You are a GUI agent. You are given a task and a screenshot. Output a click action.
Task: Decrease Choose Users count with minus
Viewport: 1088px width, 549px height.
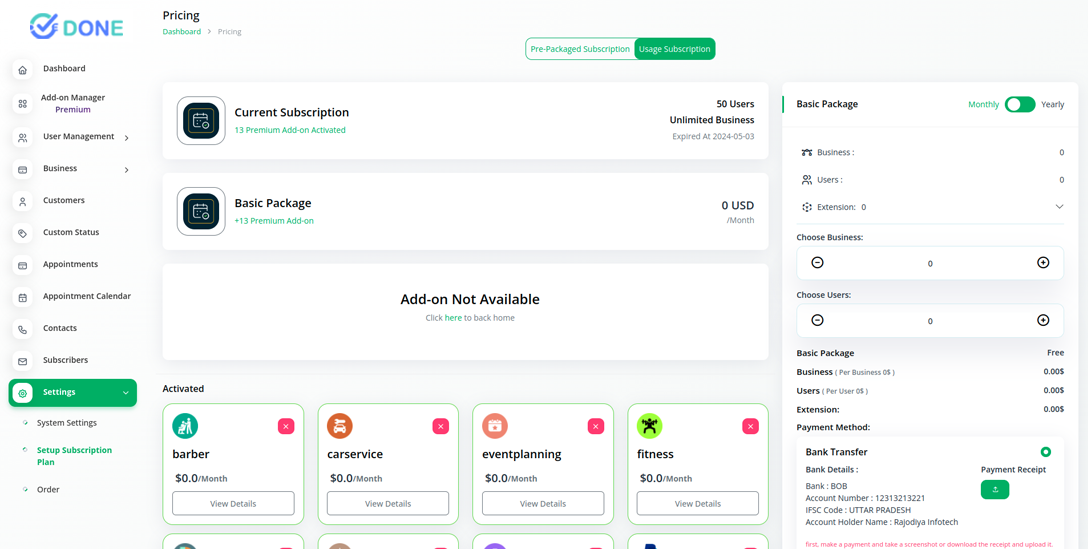(817, 320)
